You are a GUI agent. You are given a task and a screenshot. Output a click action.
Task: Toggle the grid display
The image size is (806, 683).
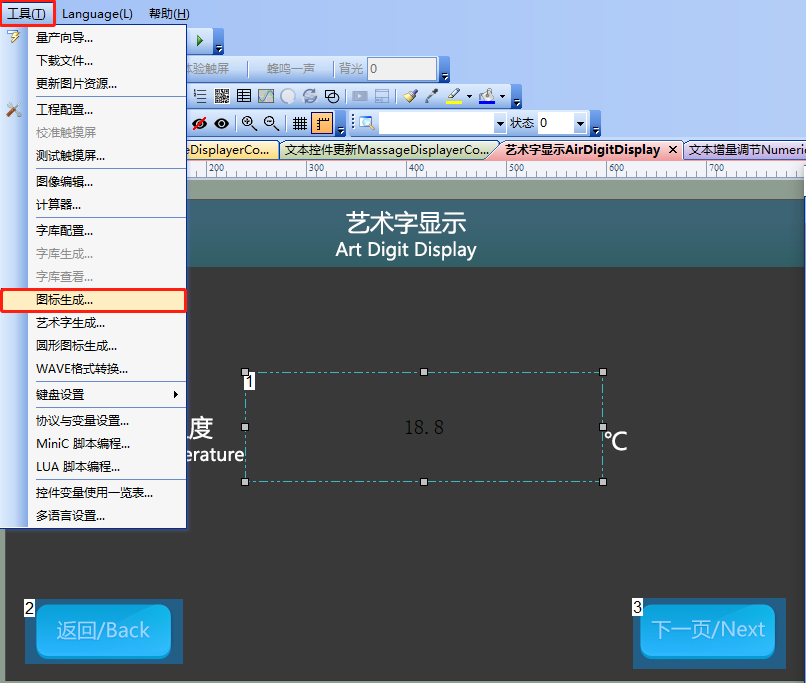tap(300, 123)
